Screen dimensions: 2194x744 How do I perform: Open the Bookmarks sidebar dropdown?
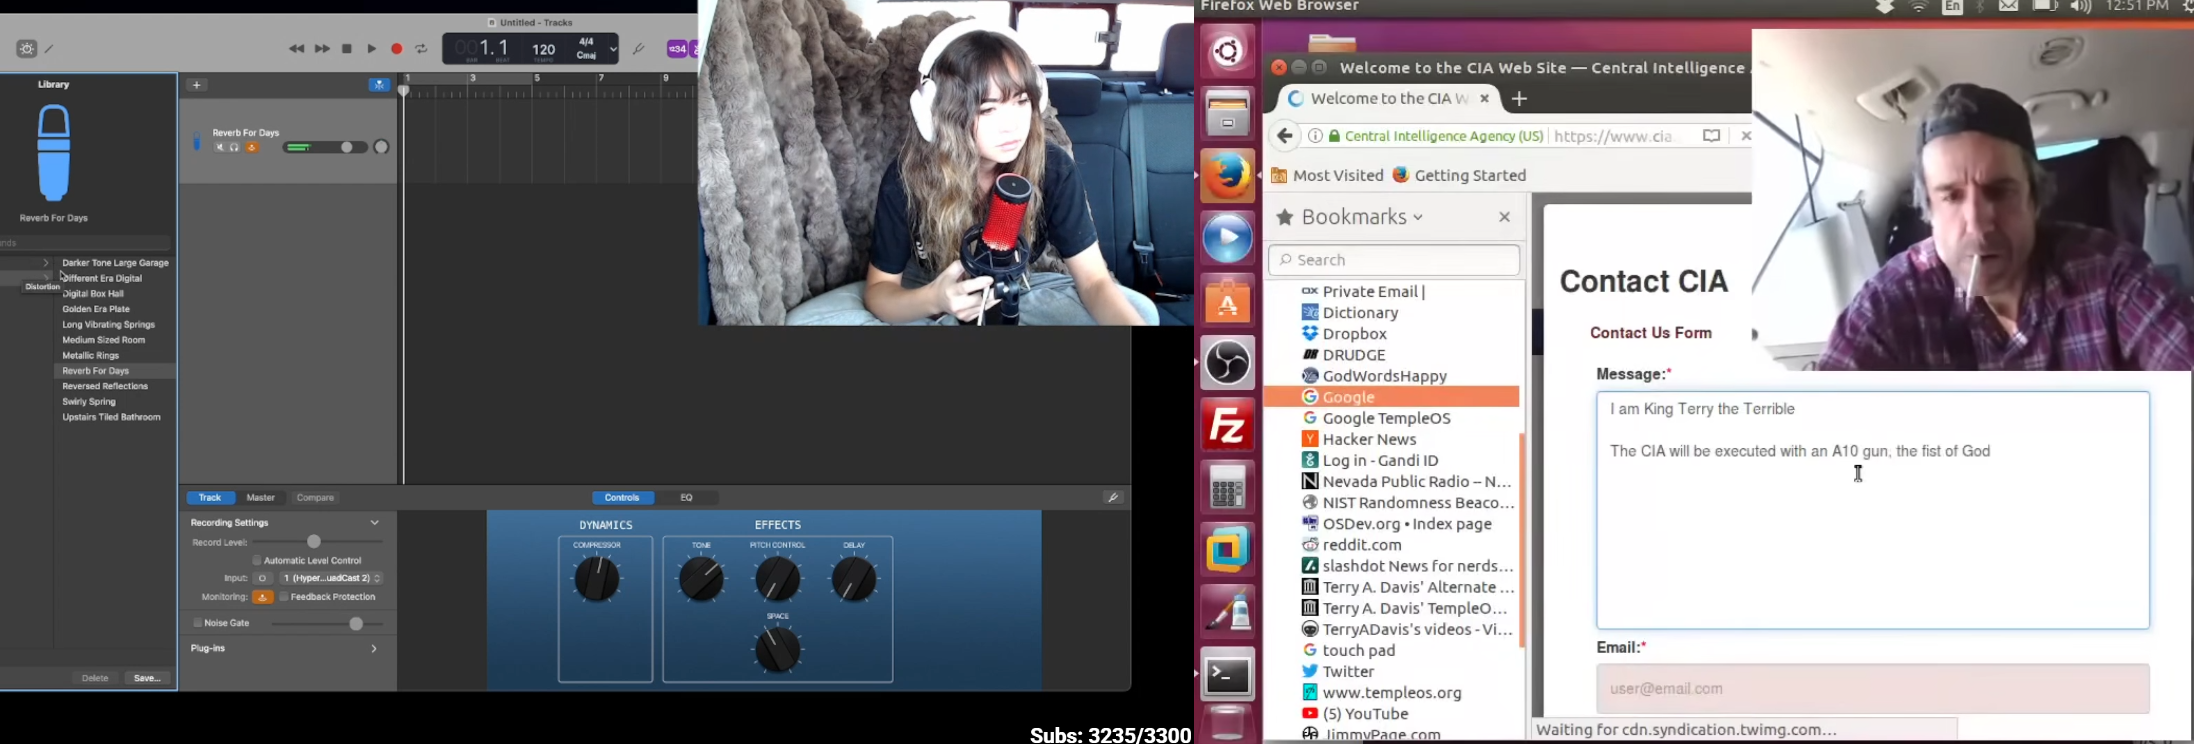click(x=1360, y=217)
